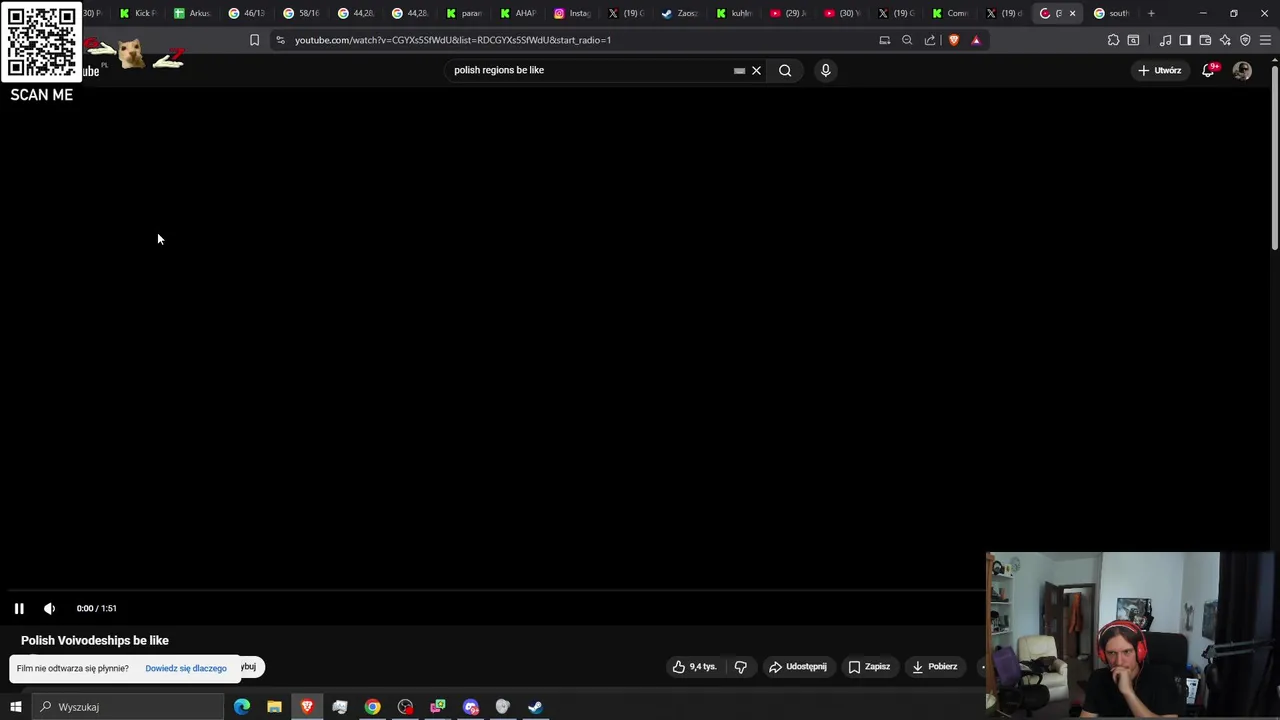Focus the YouTube search field

click(x=590, y=70)
